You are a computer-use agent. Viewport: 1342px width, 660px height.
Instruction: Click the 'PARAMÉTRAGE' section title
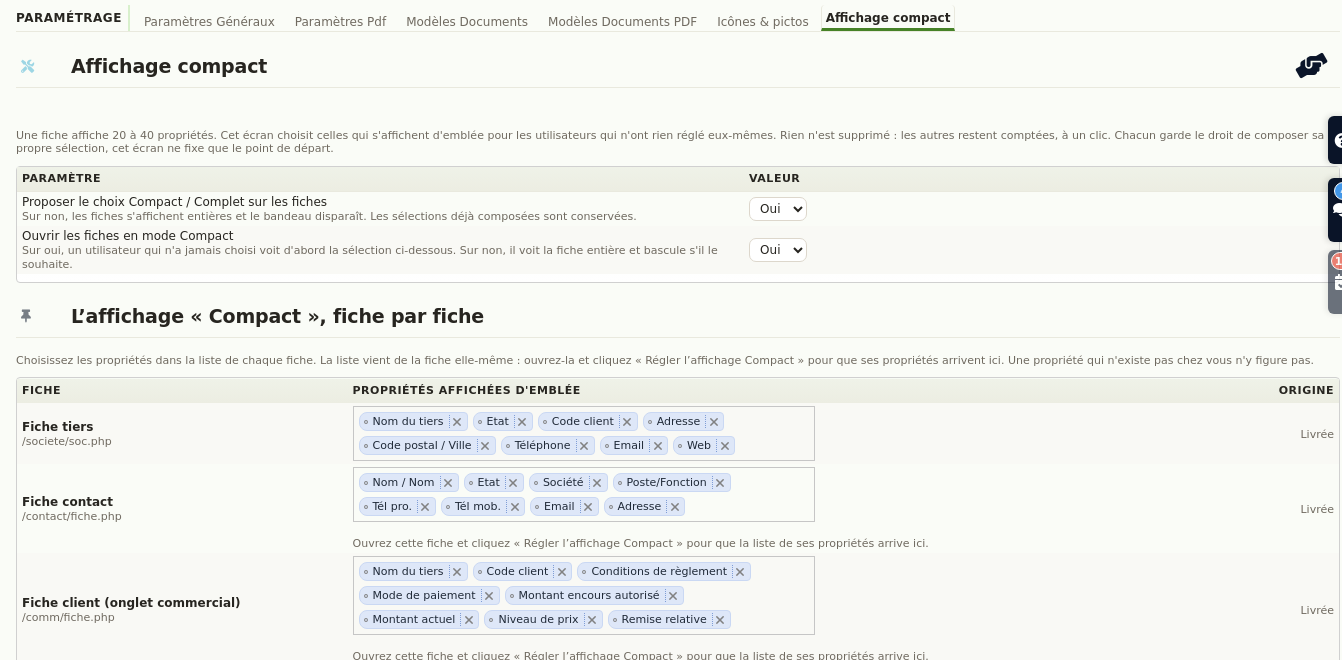pyautogui.click(x=69, y=18)
